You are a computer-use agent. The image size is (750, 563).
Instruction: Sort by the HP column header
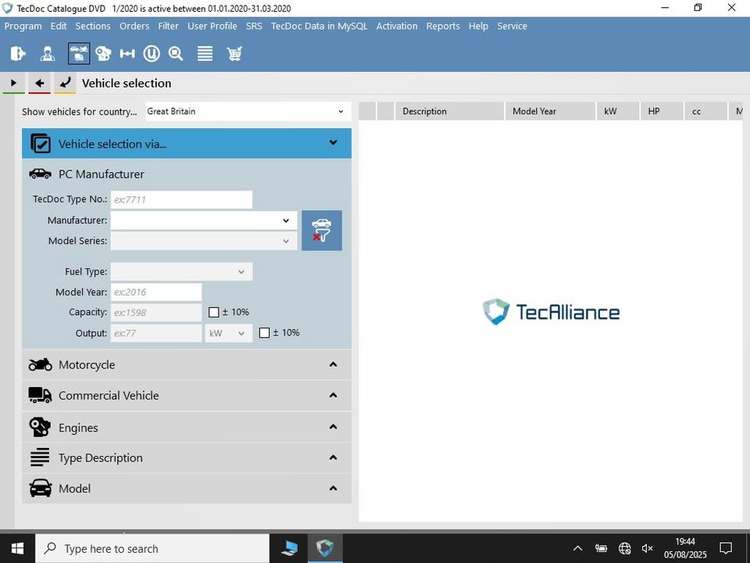662,111
